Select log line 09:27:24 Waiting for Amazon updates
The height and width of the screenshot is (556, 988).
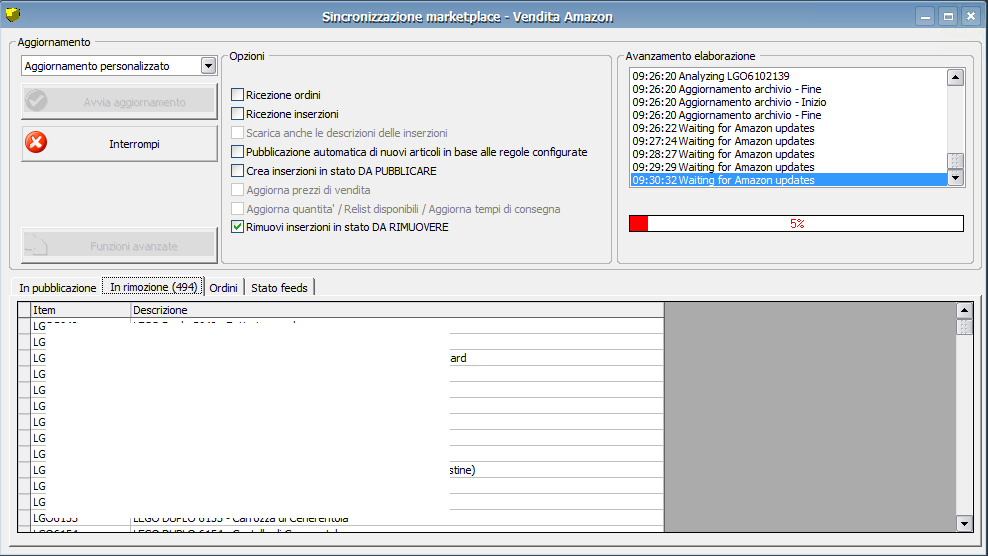(789, 141)
